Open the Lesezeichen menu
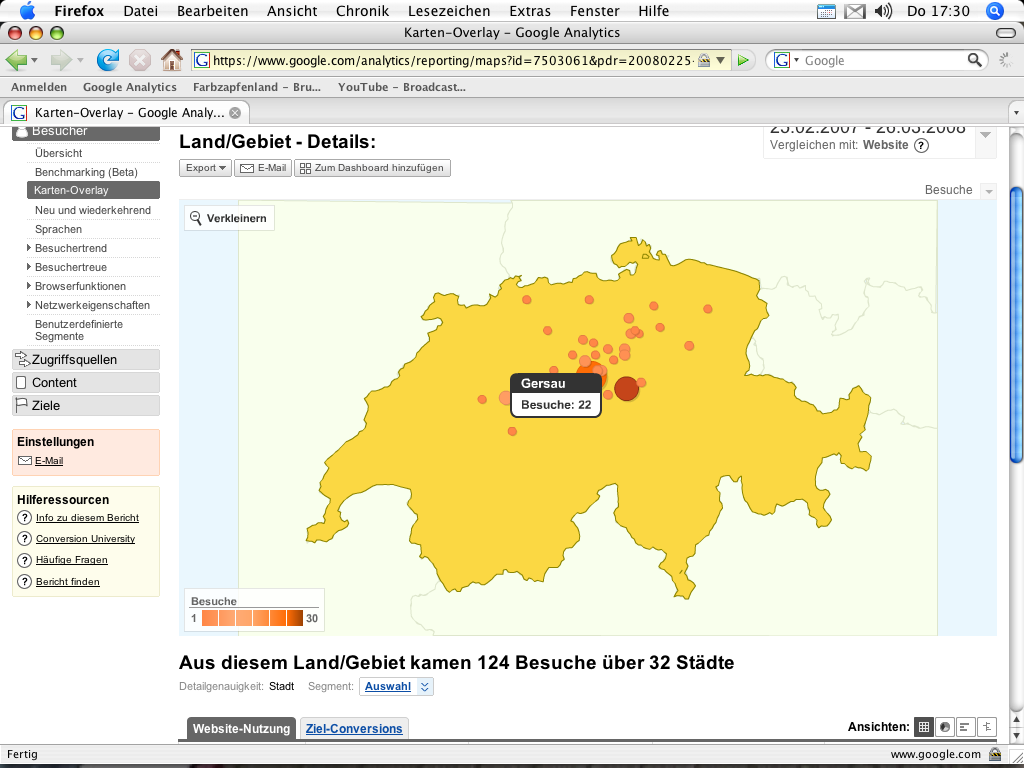Image resolution: width=1024 pixels, height=768 pixels. (x=449, y=11)
